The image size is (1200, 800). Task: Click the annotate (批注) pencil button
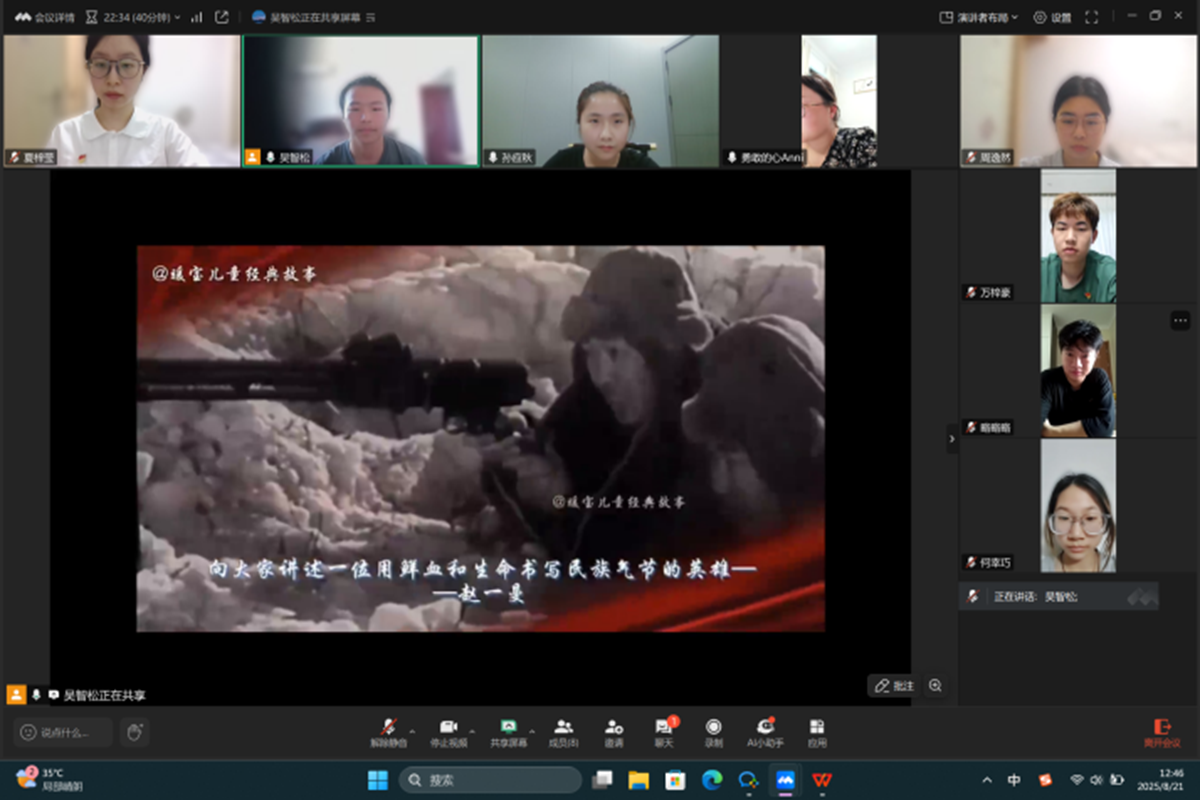pos(894,686)
